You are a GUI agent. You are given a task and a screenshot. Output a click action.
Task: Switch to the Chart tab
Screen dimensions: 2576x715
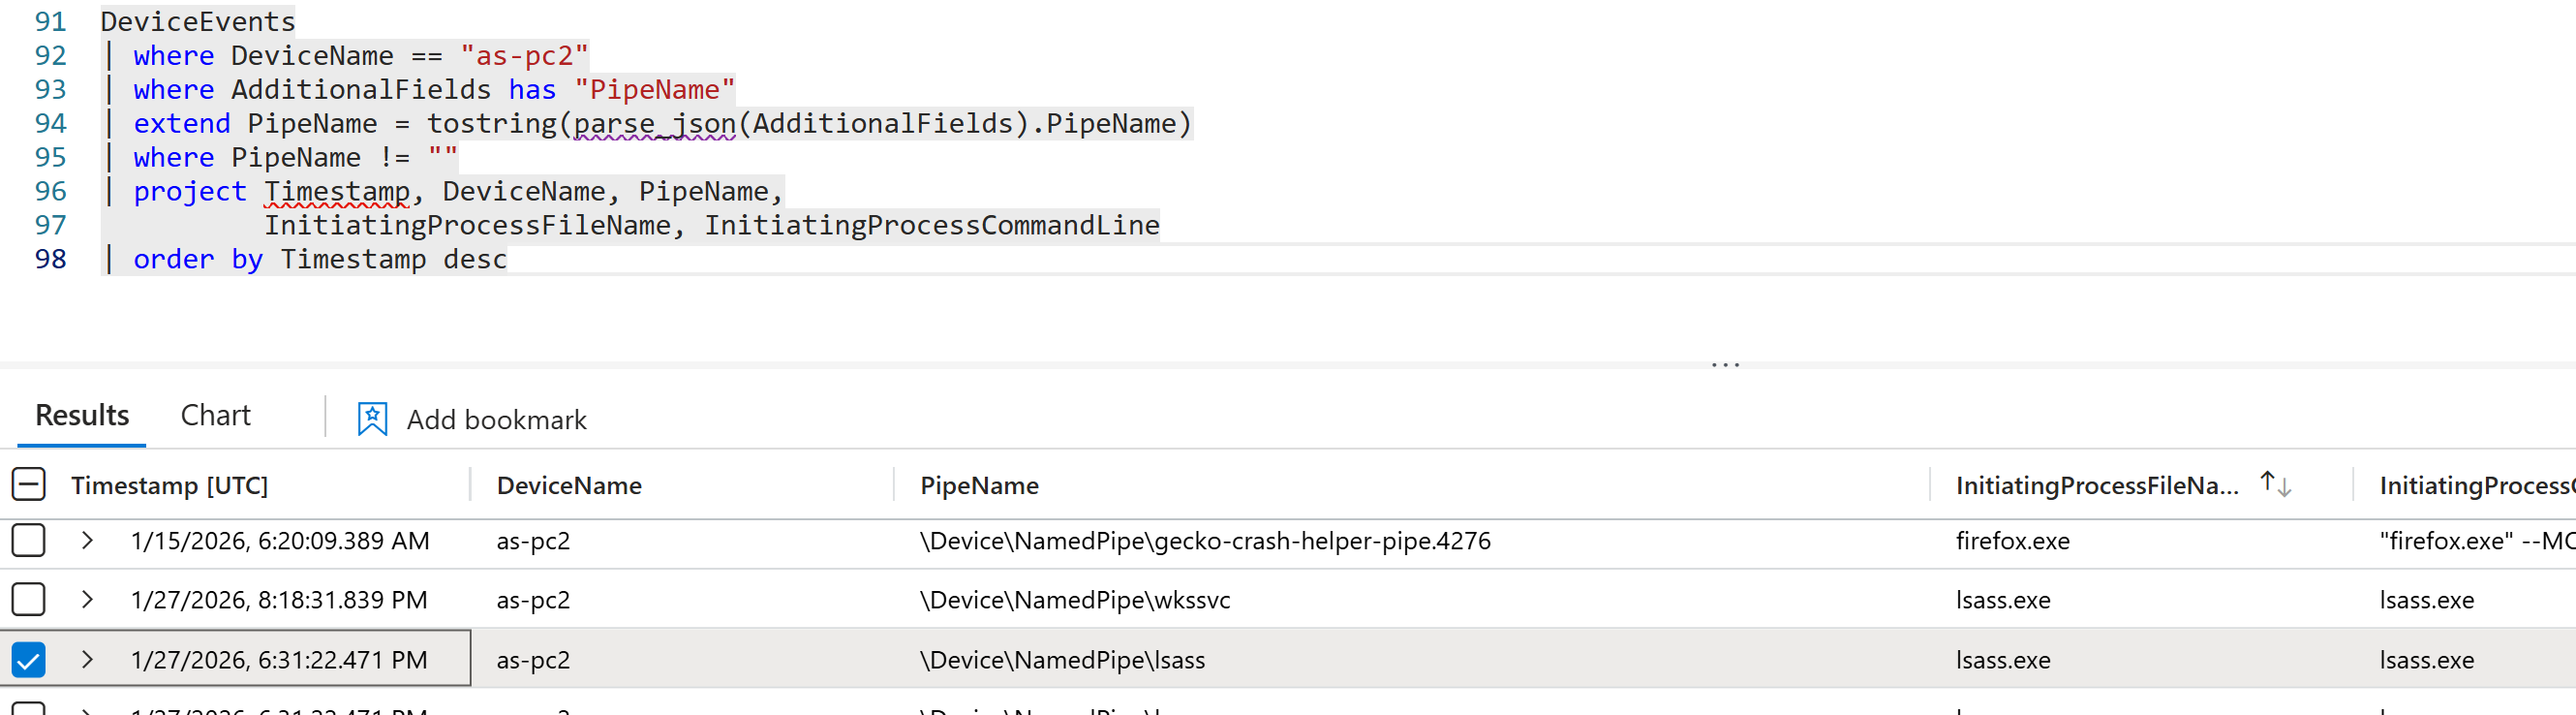[215, 416]
